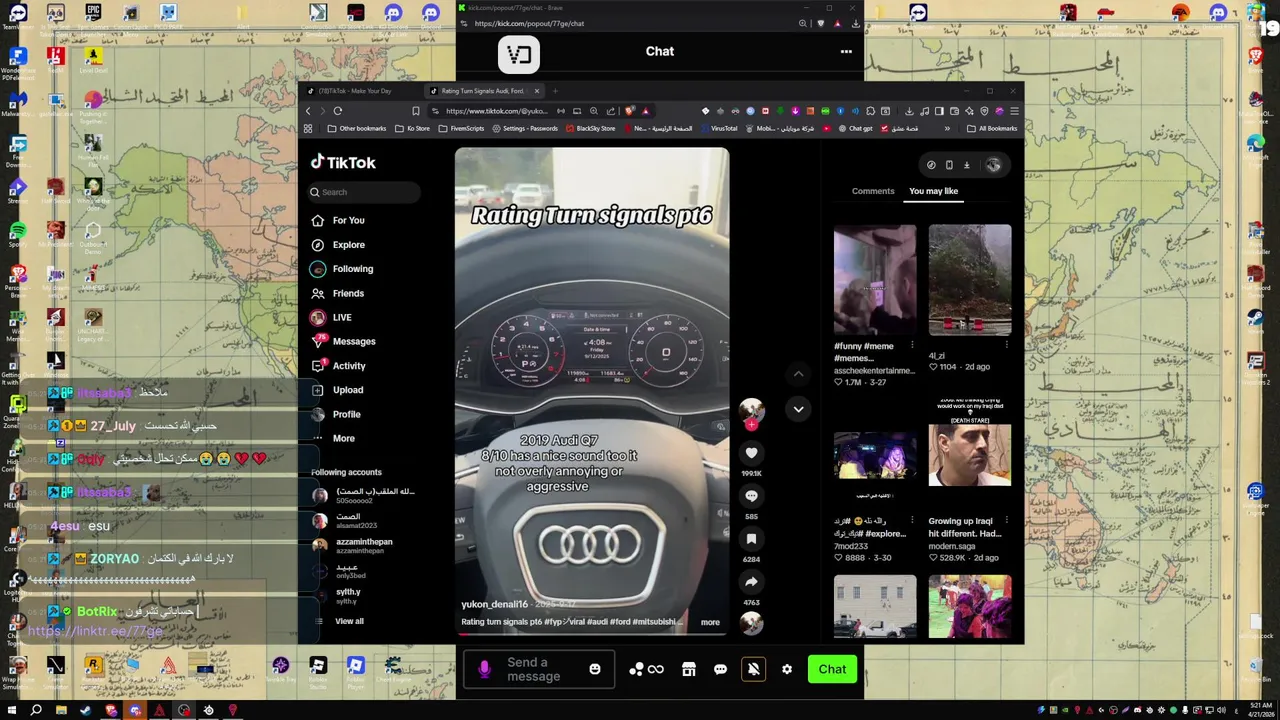Open the FivemScripts bookmarks folder
This screenshot has height=720, width=1280.
click(x=461, y=128)
